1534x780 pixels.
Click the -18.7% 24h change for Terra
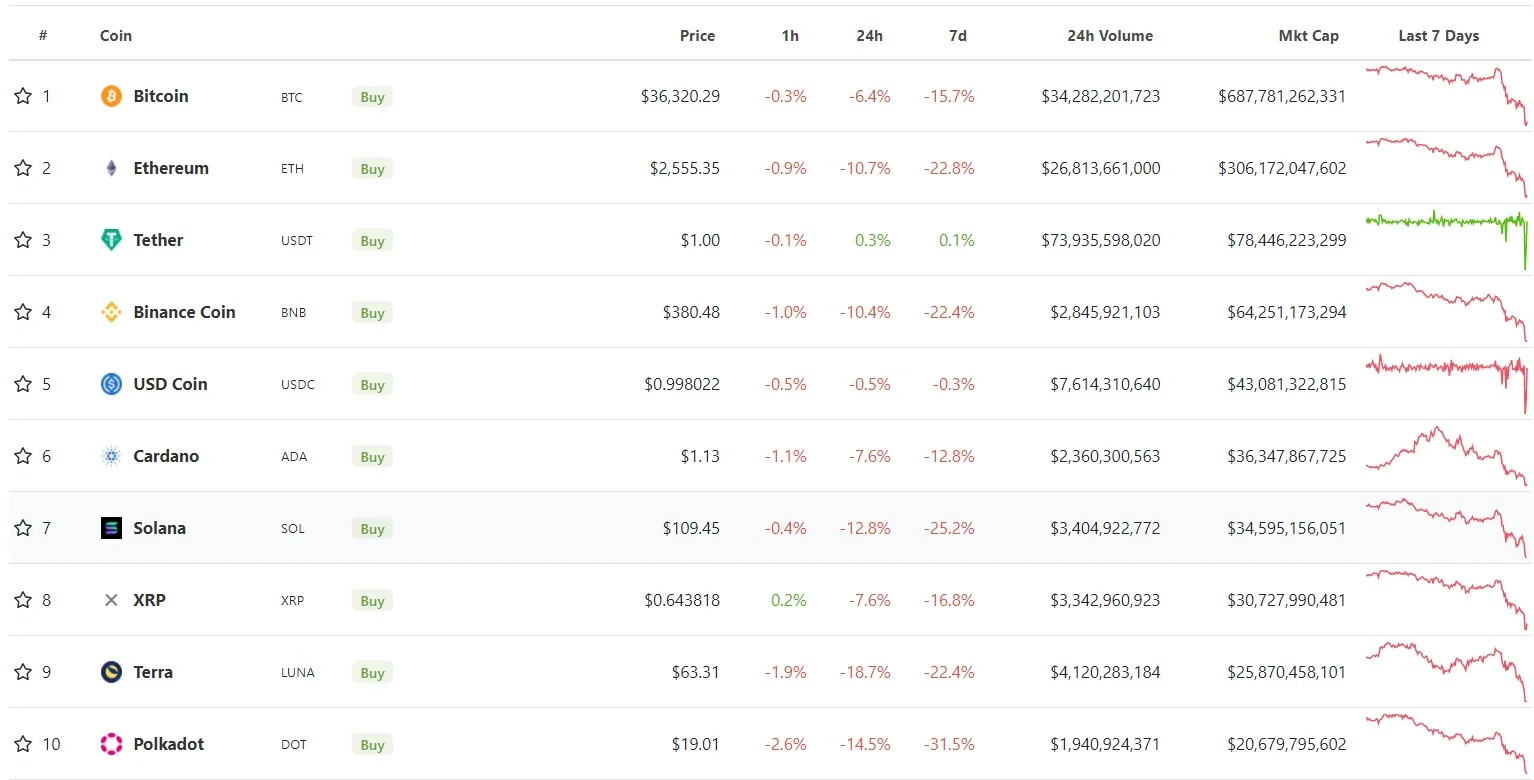[865, 672]
